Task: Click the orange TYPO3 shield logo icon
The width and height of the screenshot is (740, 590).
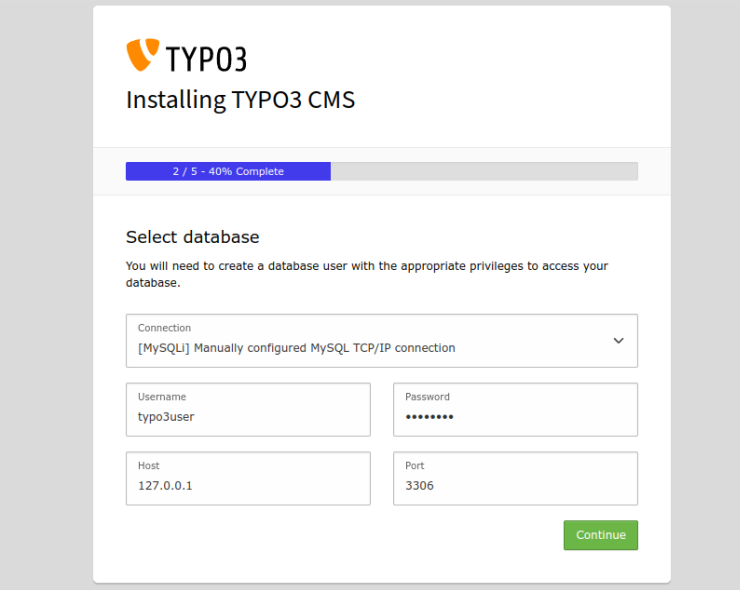Action: (141, 55)
